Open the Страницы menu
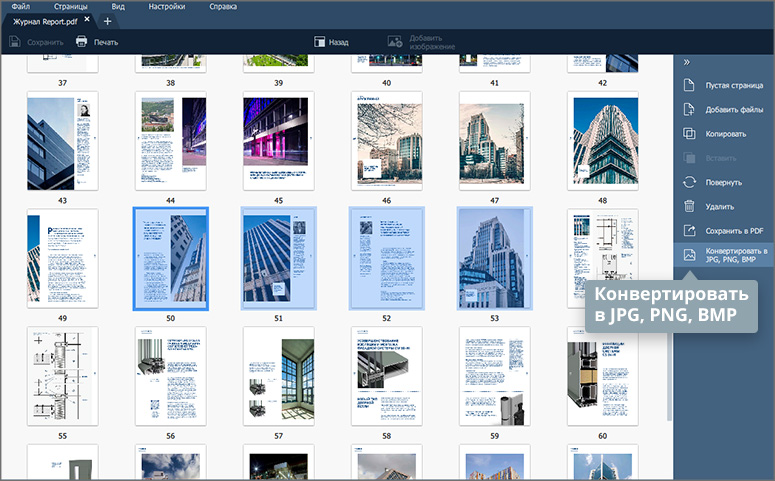Image resolution: width=775 pixels, height=481 pixels. click(71, 6)
